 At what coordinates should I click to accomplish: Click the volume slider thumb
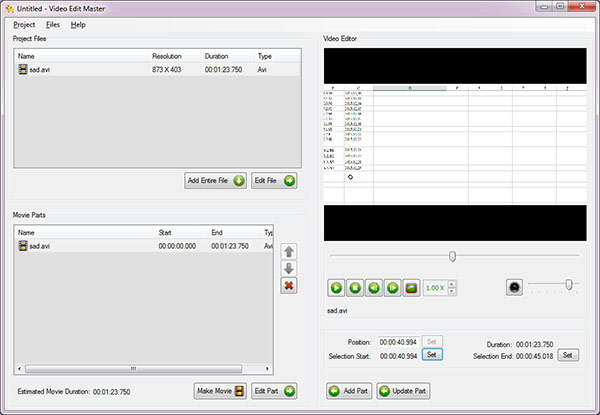tap(569, 284)
